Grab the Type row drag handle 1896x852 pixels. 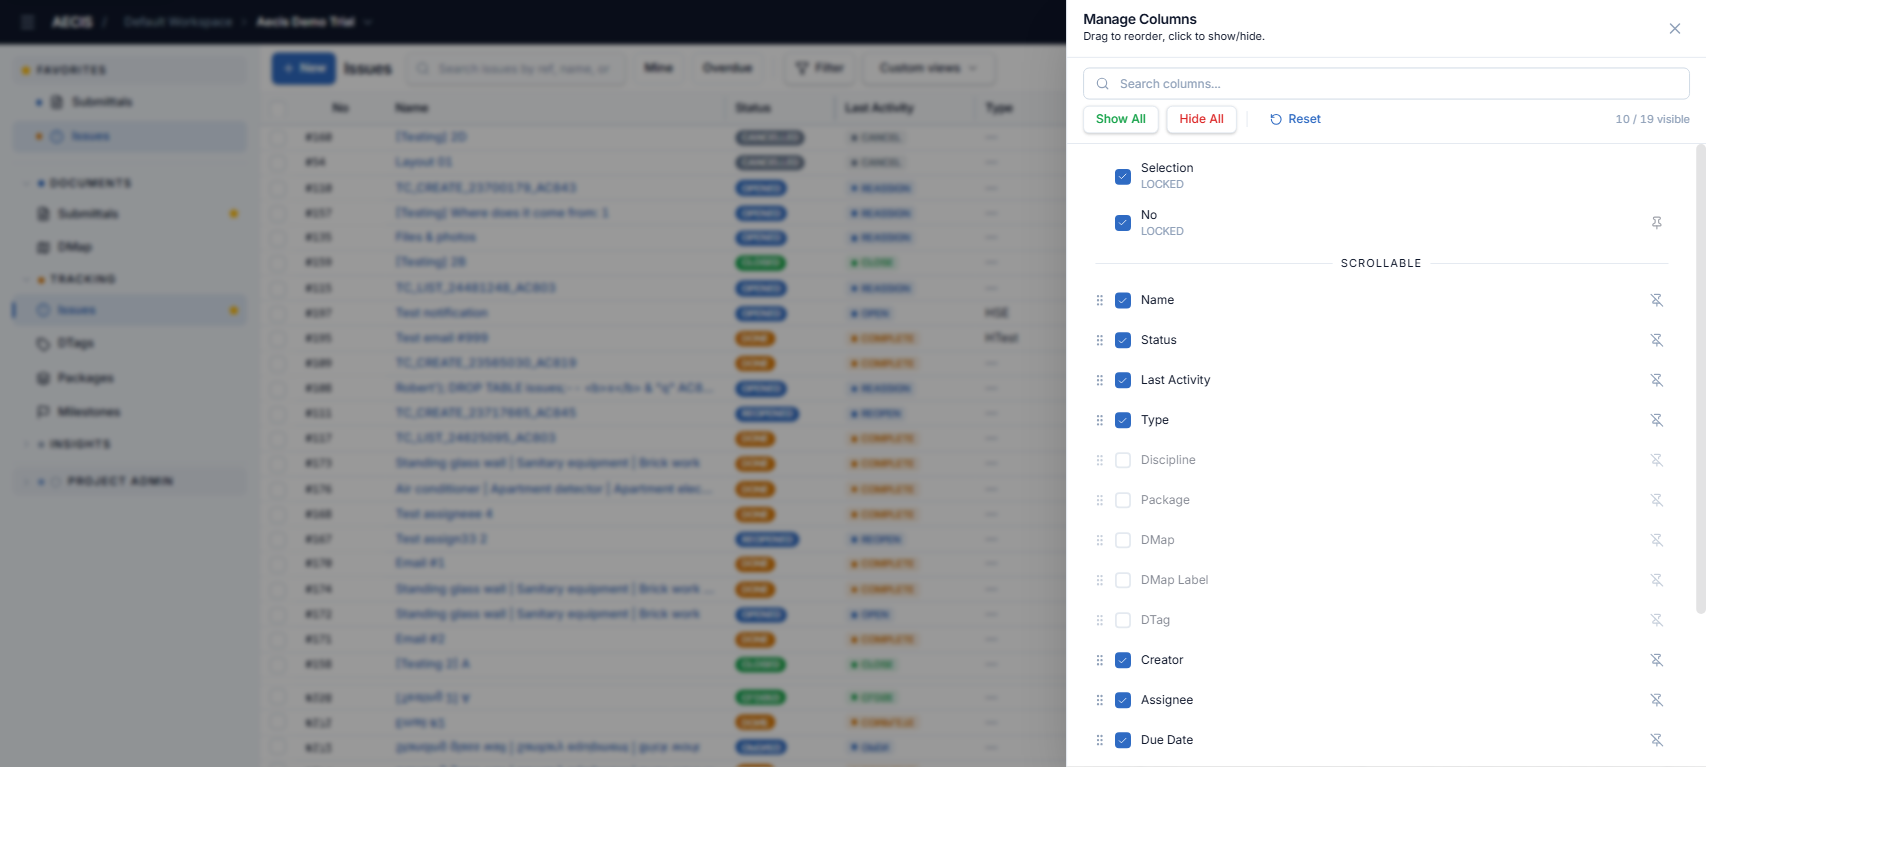[1099, 420]
